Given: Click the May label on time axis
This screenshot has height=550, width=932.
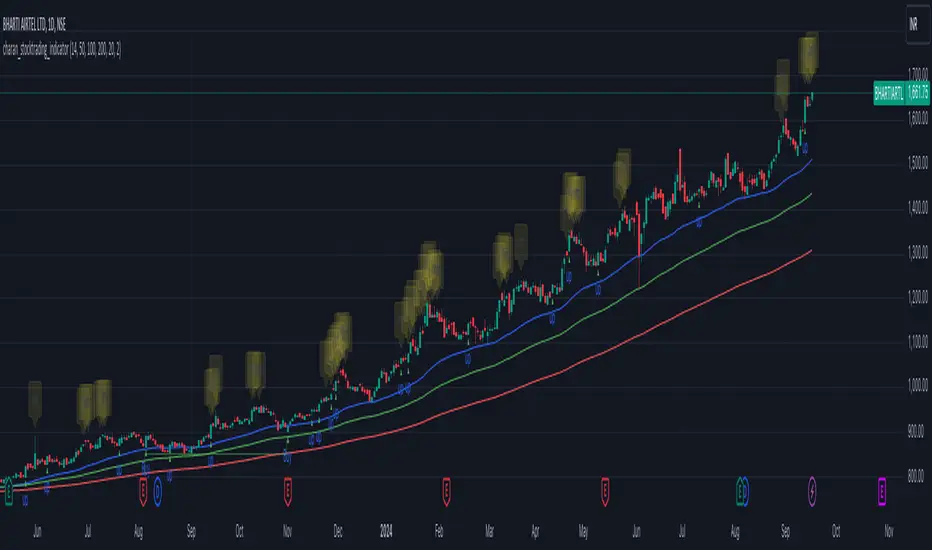Looking at the screenshot, I should click(583, 532).
